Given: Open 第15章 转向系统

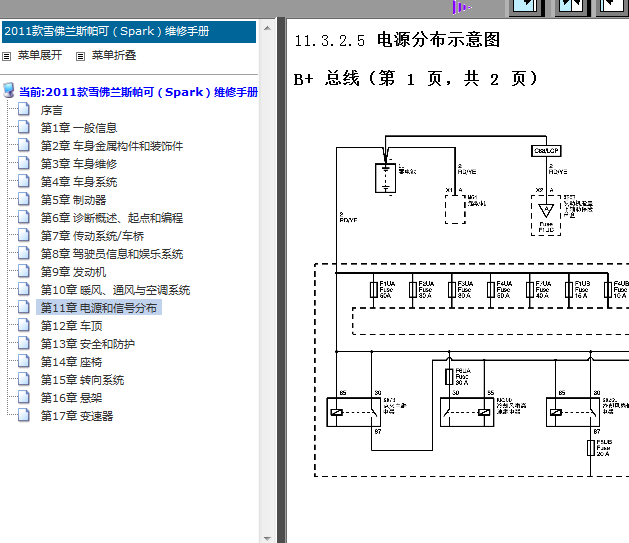Looking at the screenshot, I should pyautogui.click(x=82, y=380).
